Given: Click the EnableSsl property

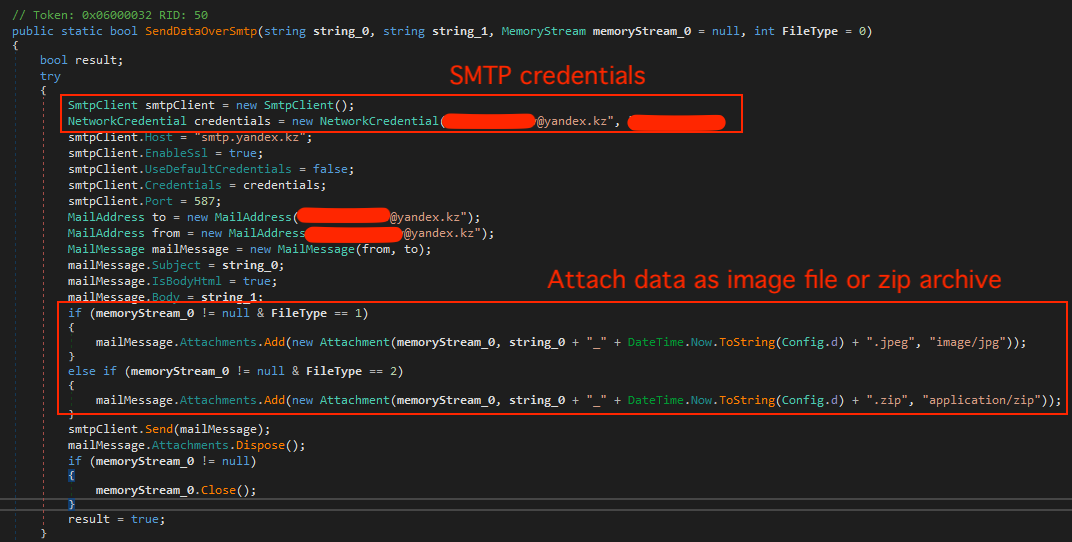Looking at the screenshot, I should [x=176, y=153].
